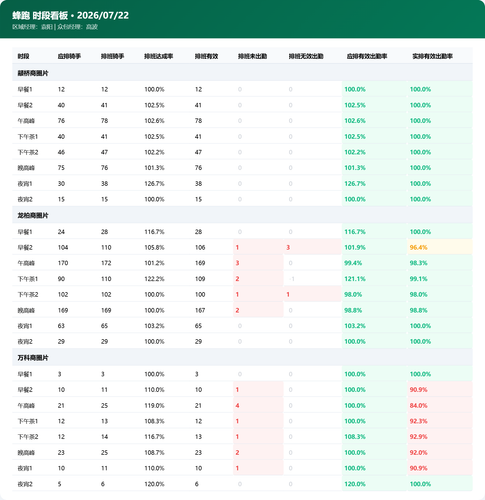The height and width of the screenshot is (500, 485).
Task: Click the 排班无效出勤 column header
Action: pos(306,56)
